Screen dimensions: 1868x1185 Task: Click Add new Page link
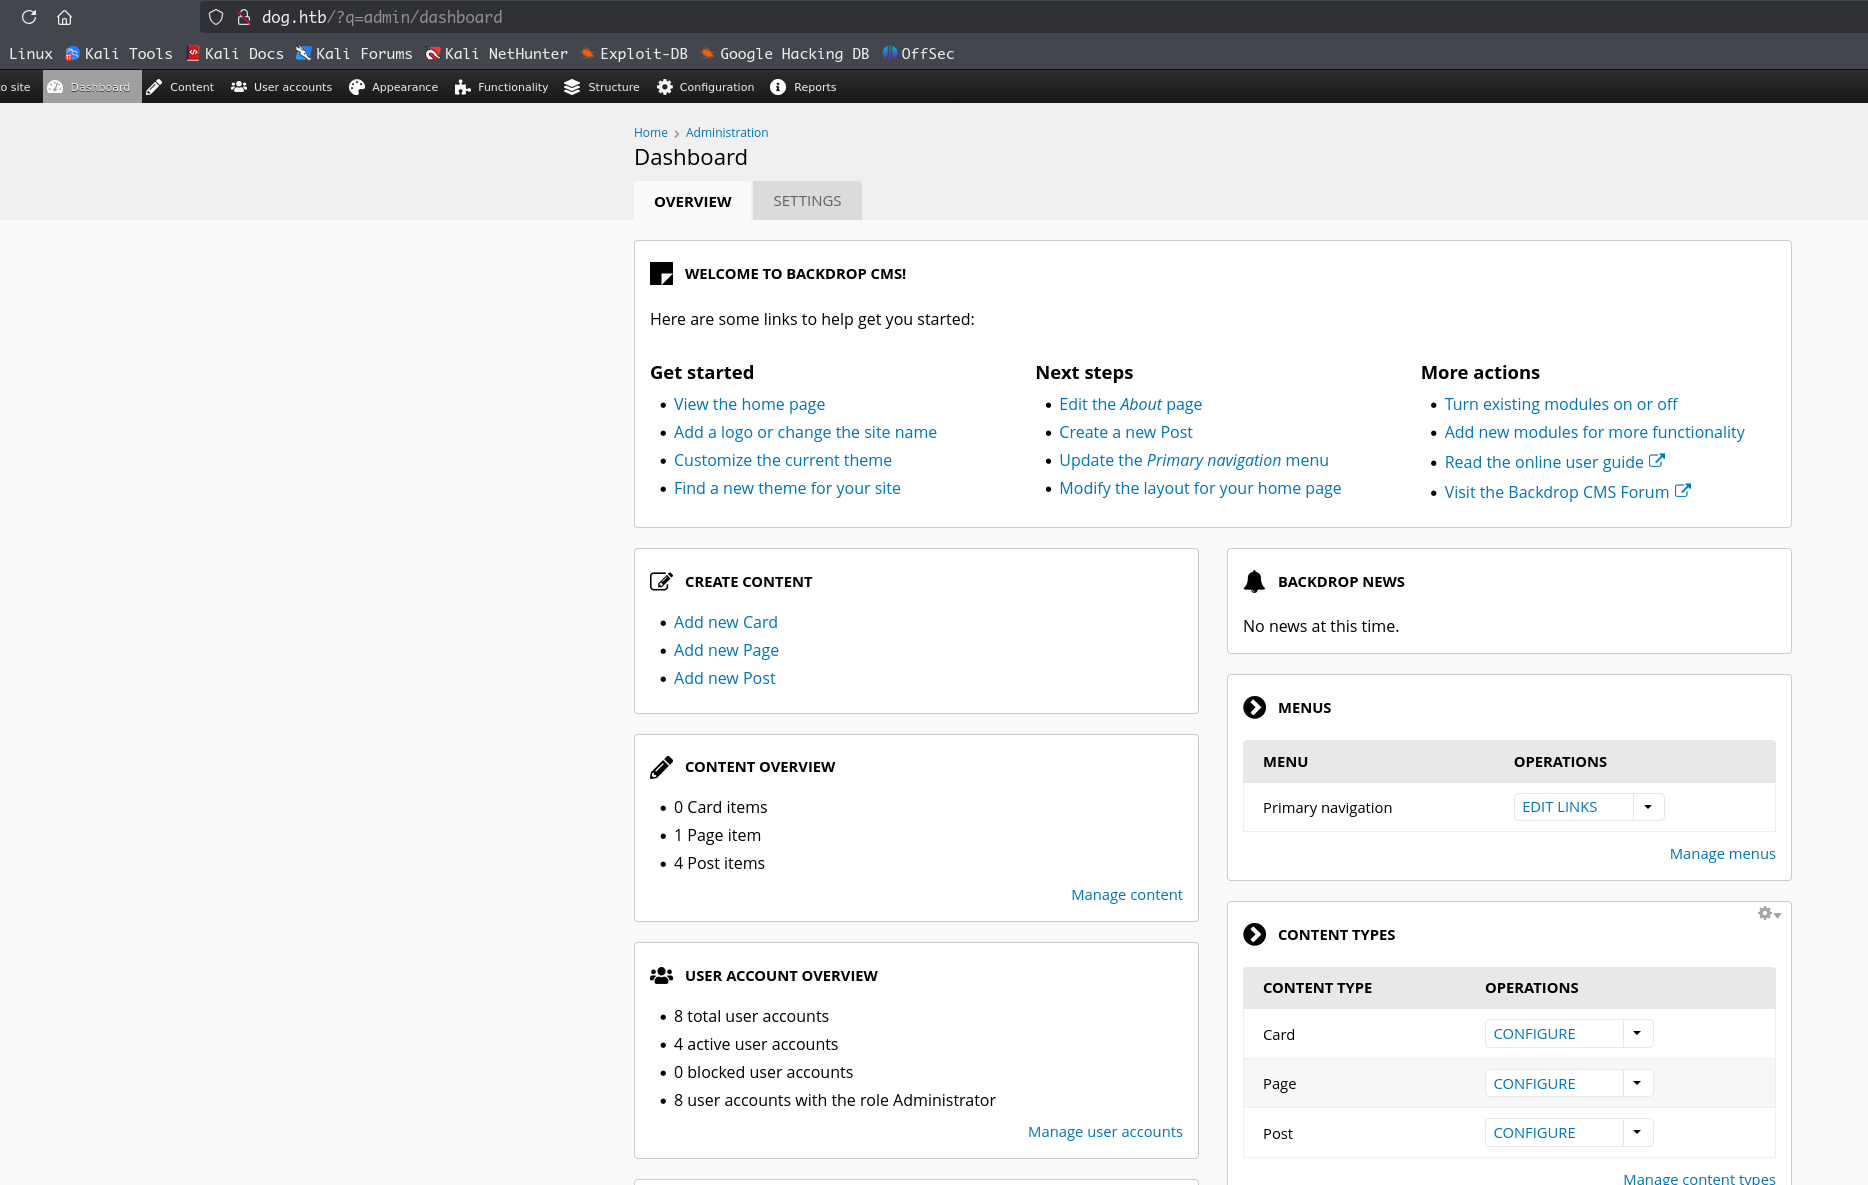tap(726, 650)
